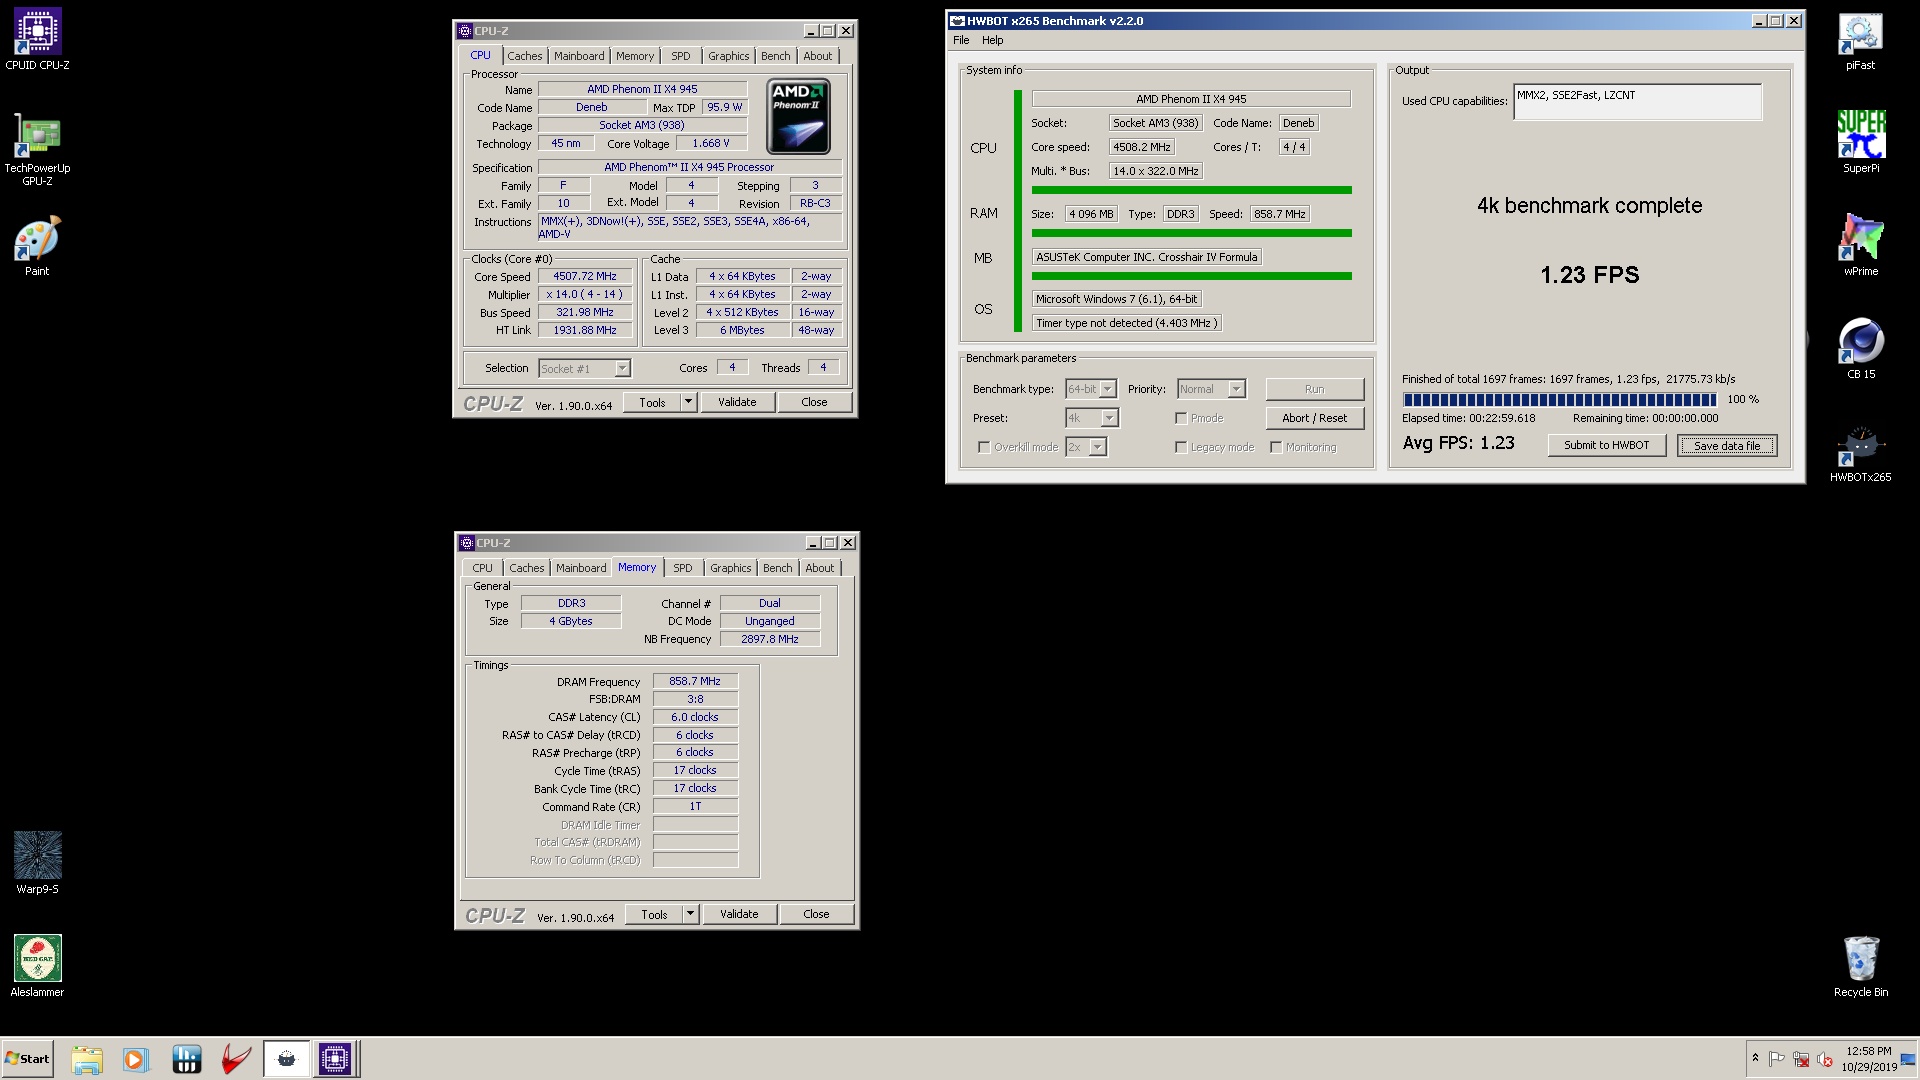Viewport: 1920px width, 1080px height.
Task: Click Validate in top CPU-Z window
Action: click(x=737, y=402)
